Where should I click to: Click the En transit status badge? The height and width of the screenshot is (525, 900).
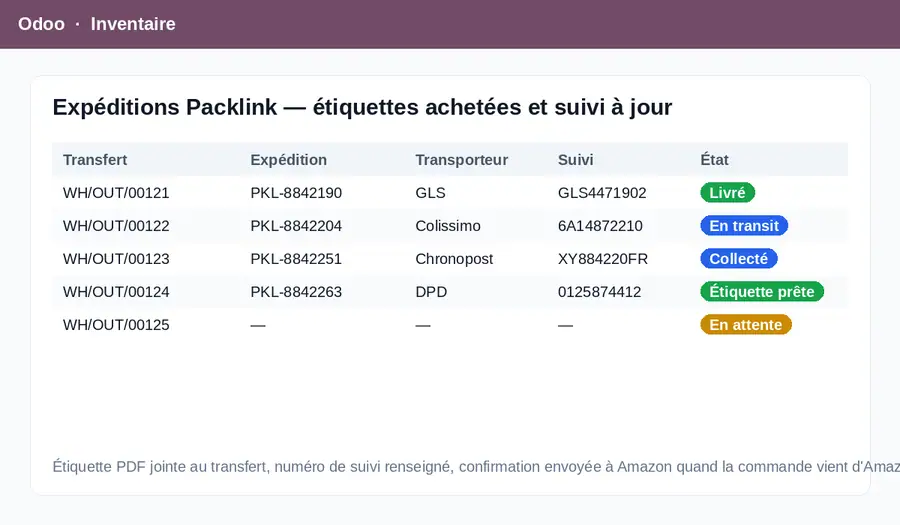744,226
